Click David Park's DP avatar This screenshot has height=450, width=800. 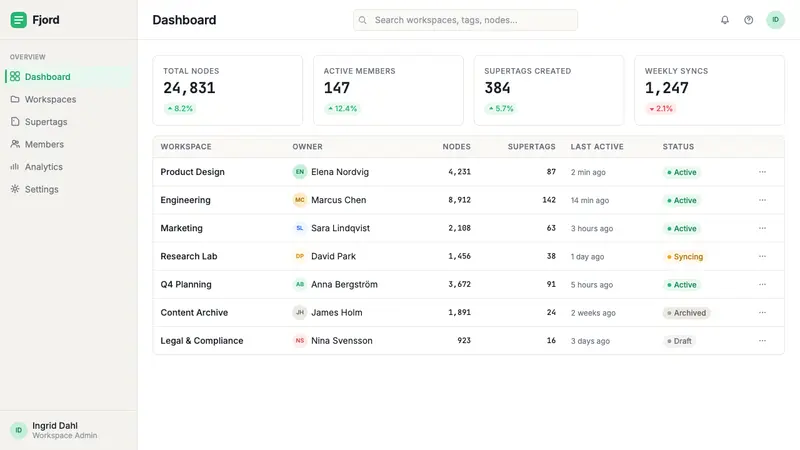point(299,256)
